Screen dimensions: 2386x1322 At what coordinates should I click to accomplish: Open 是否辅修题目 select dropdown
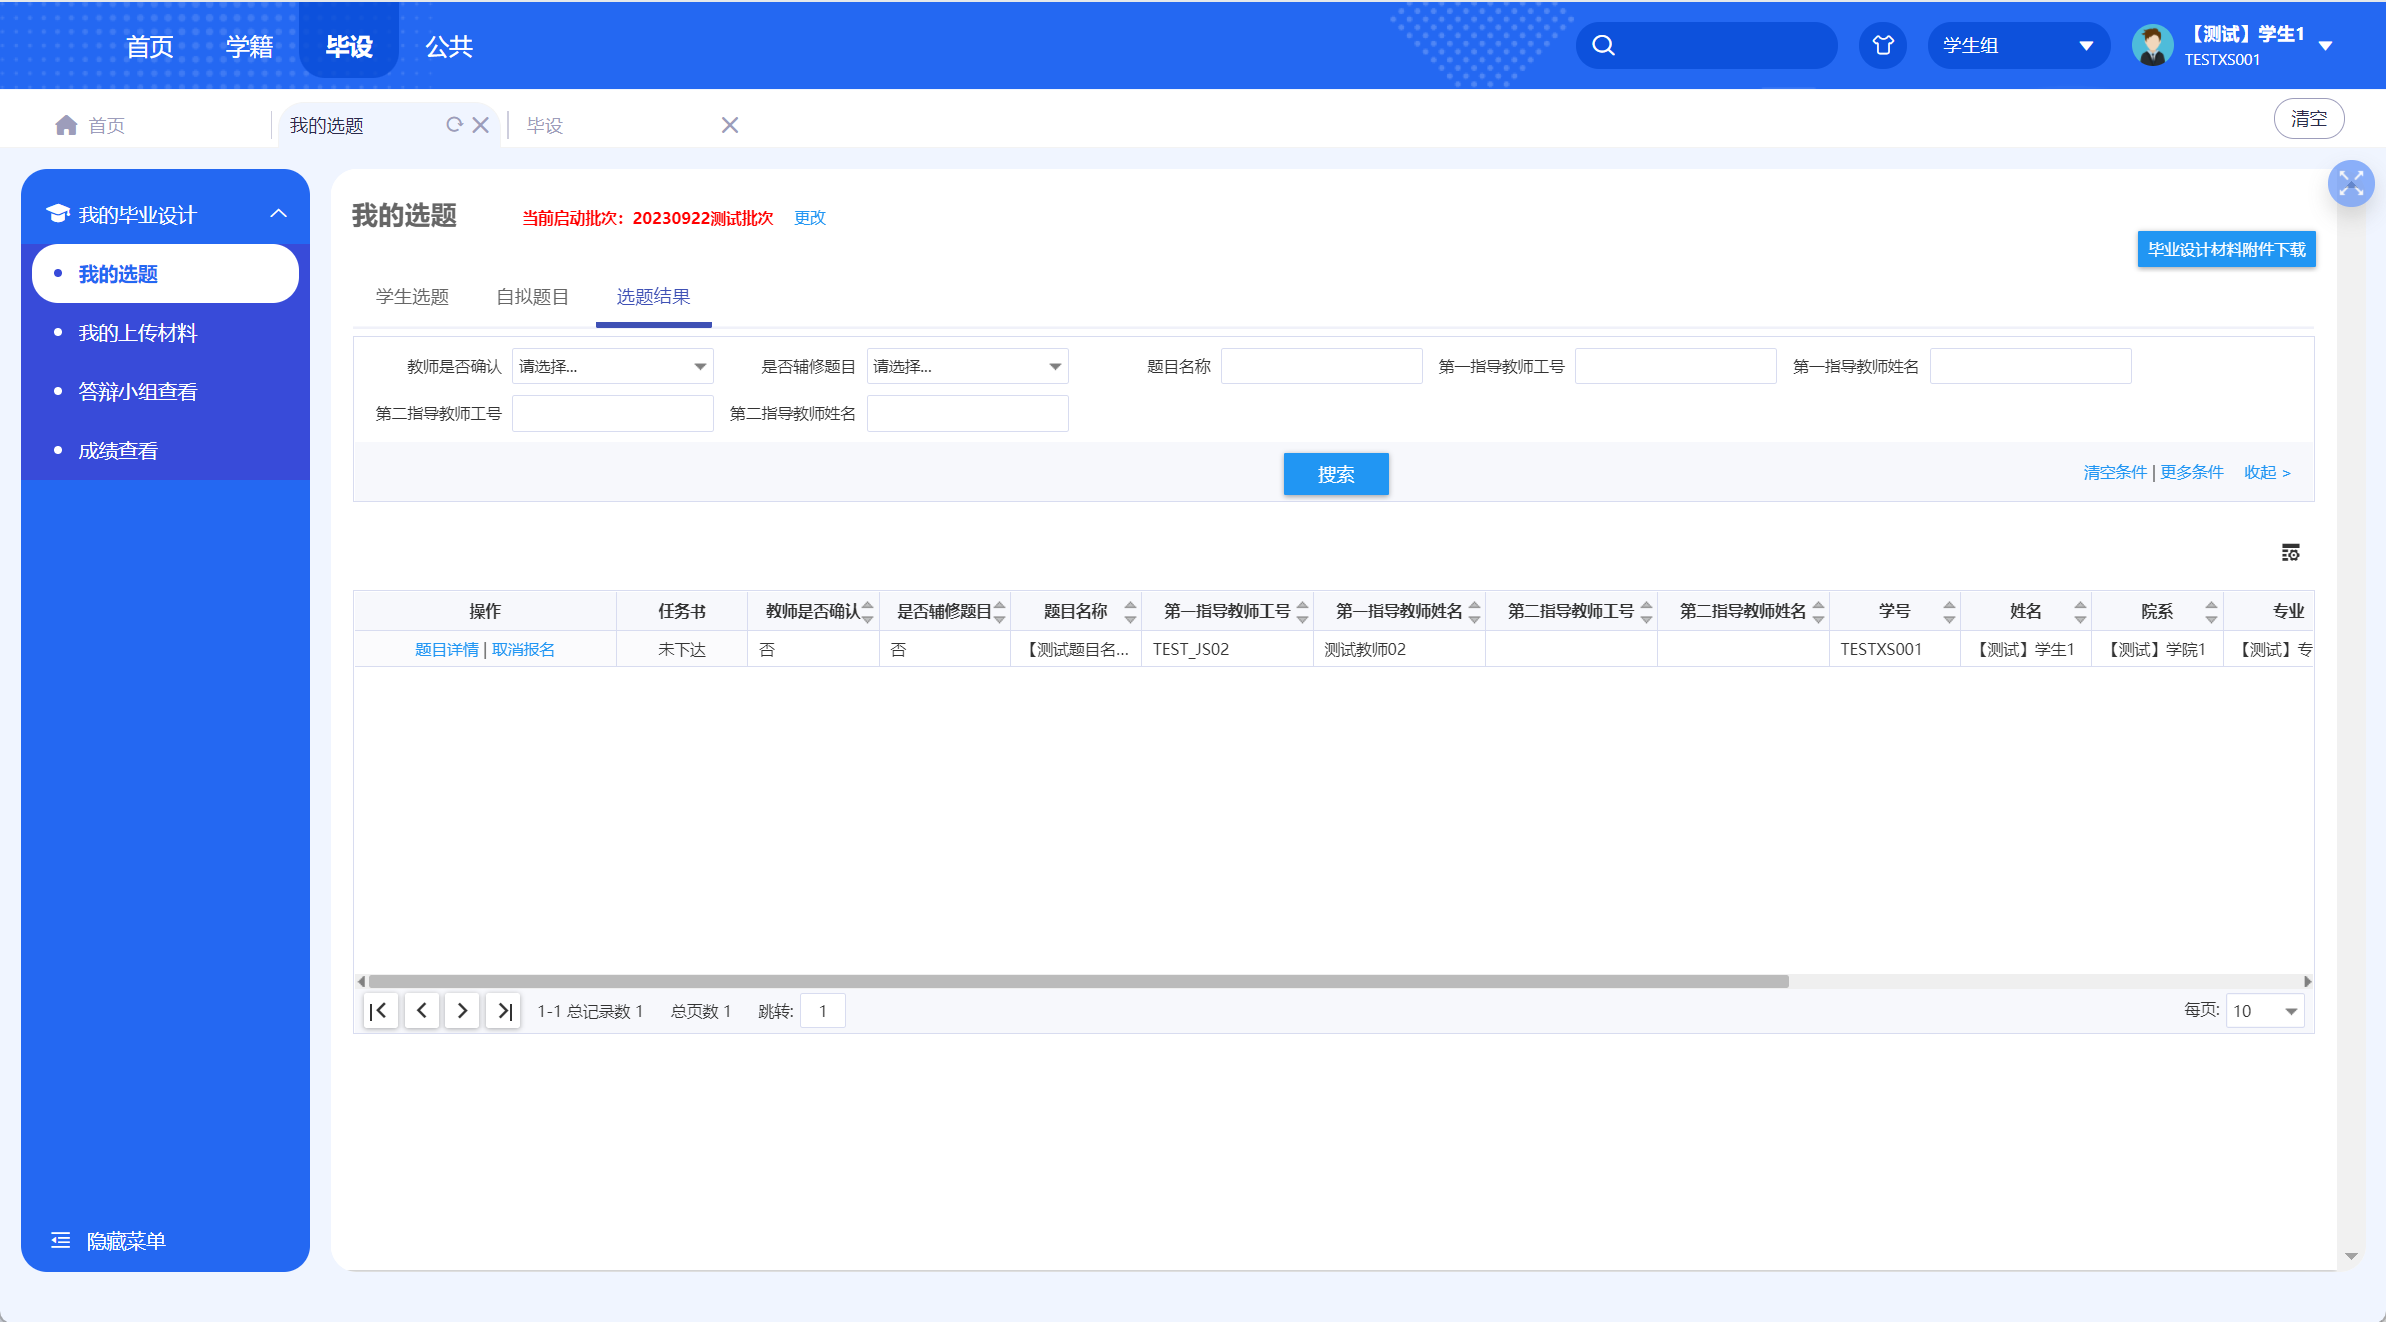point(968,366)
